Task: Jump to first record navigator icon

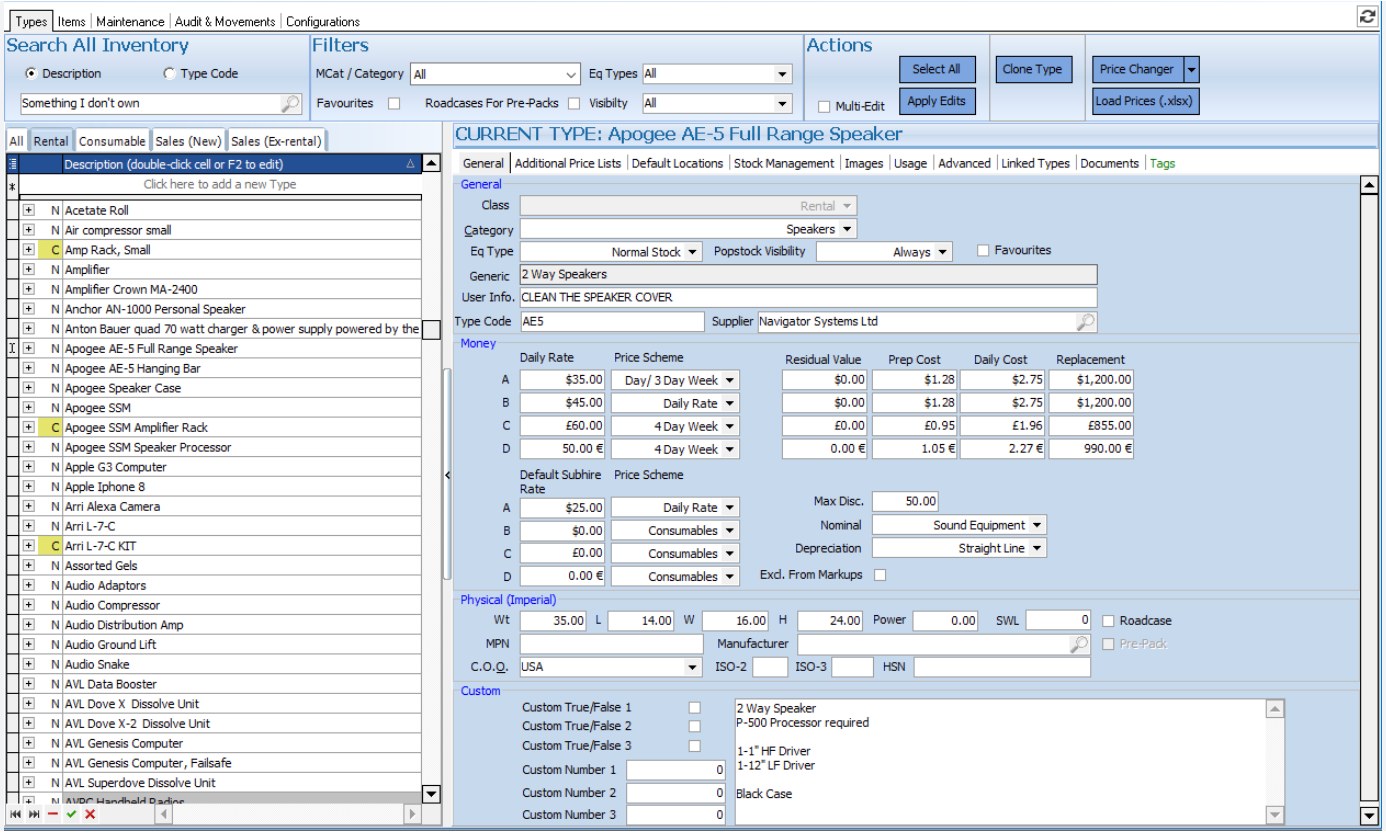Action: pyautogui.click(x=15, y=815)
